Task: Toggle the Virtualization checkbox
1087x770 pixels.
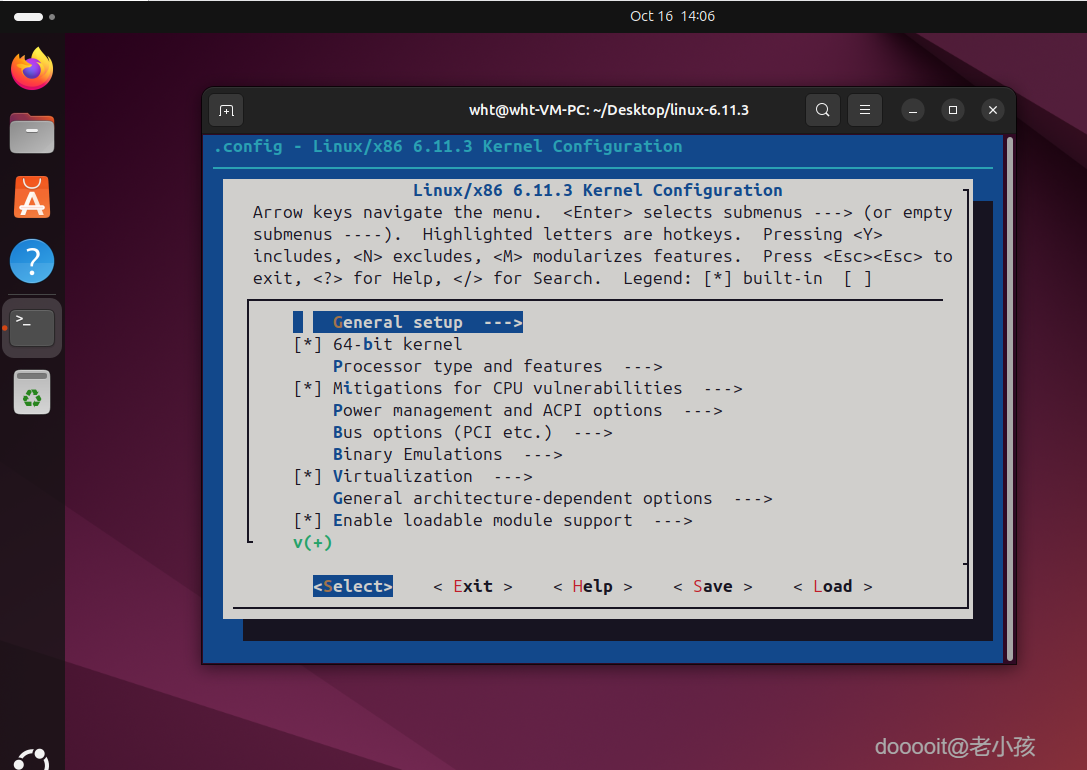Action: [308, 477]
